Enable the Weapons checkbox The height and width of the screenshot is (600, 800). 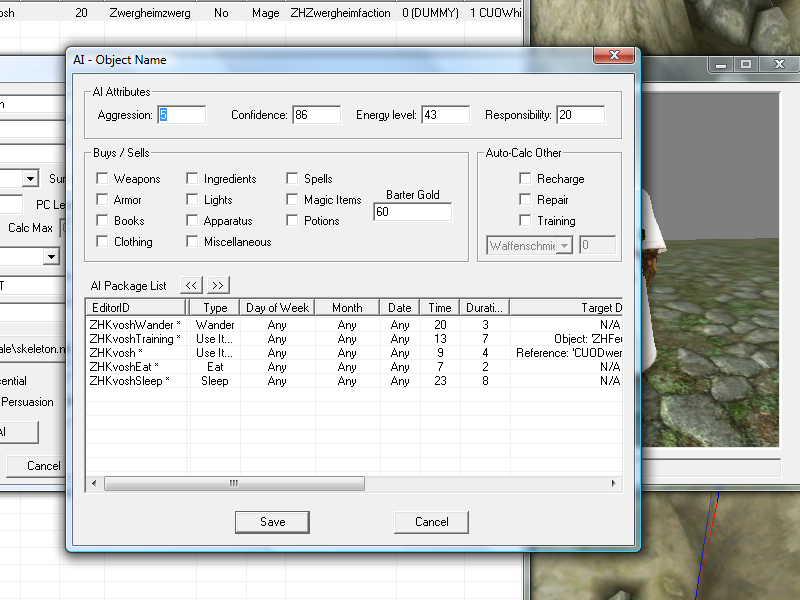[x=103, y=179]
